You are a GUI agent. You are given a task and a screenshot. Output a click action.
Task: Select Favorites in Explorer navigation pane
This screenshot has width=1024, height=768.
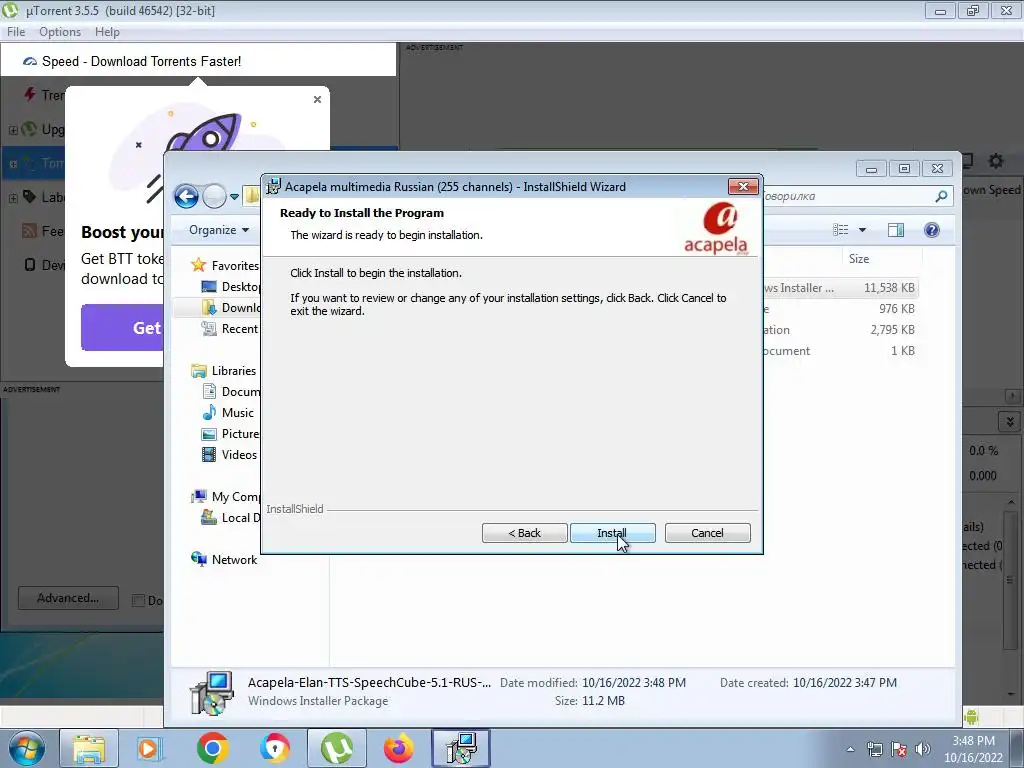[x=225, y=266]
